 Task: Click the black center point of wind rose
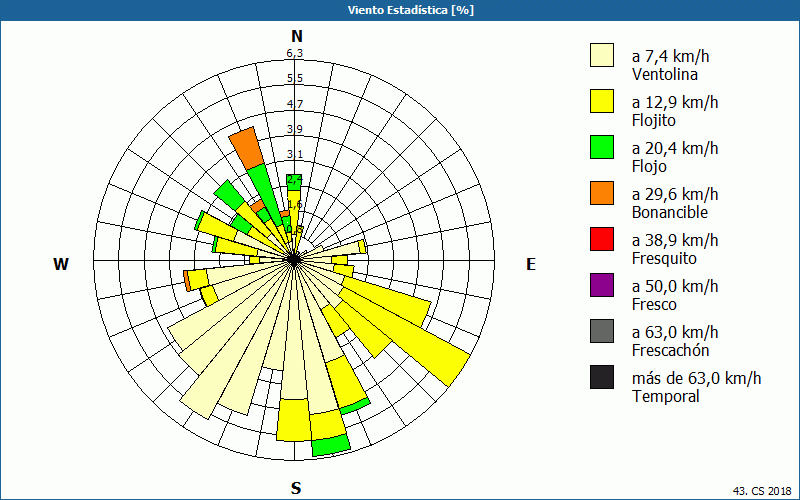[294, 260]
